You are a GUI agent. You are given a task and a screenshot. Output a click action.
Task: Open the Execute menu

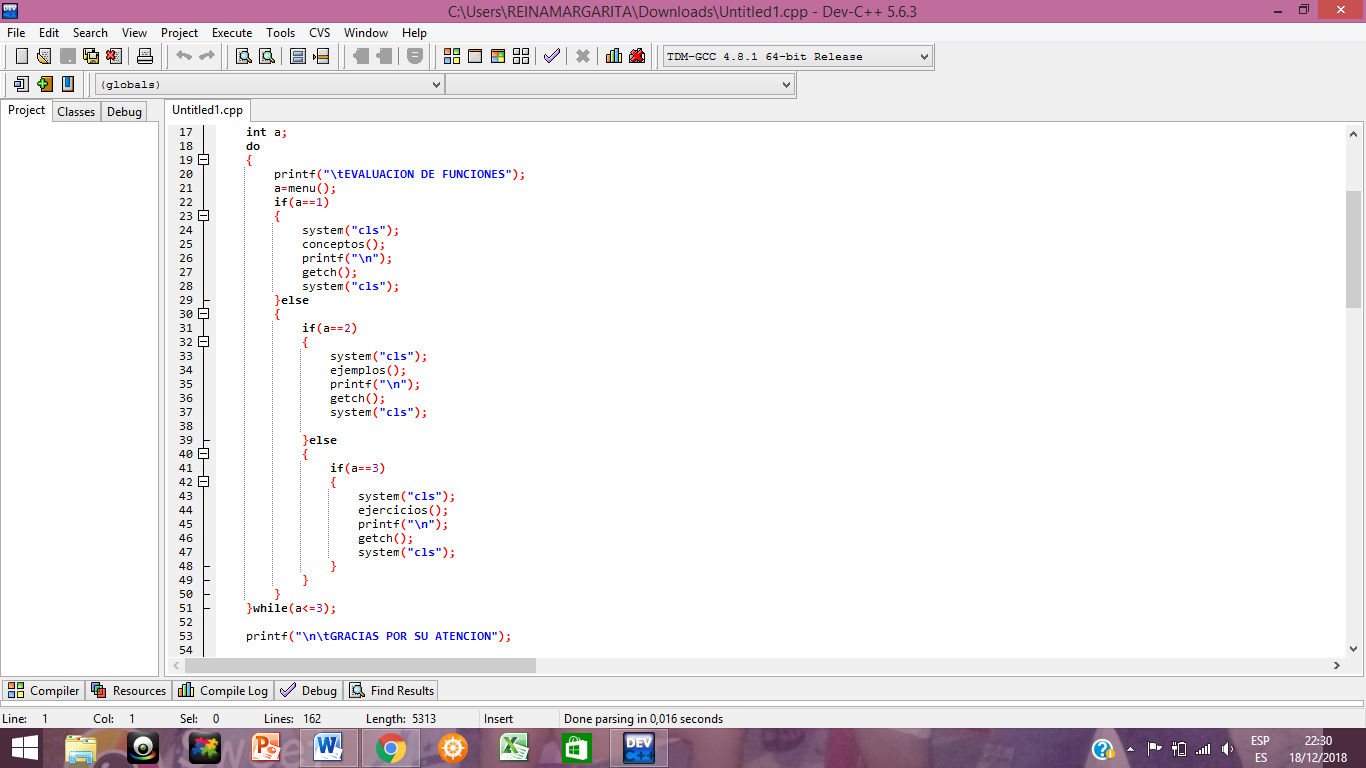click(x=232, y=33)
